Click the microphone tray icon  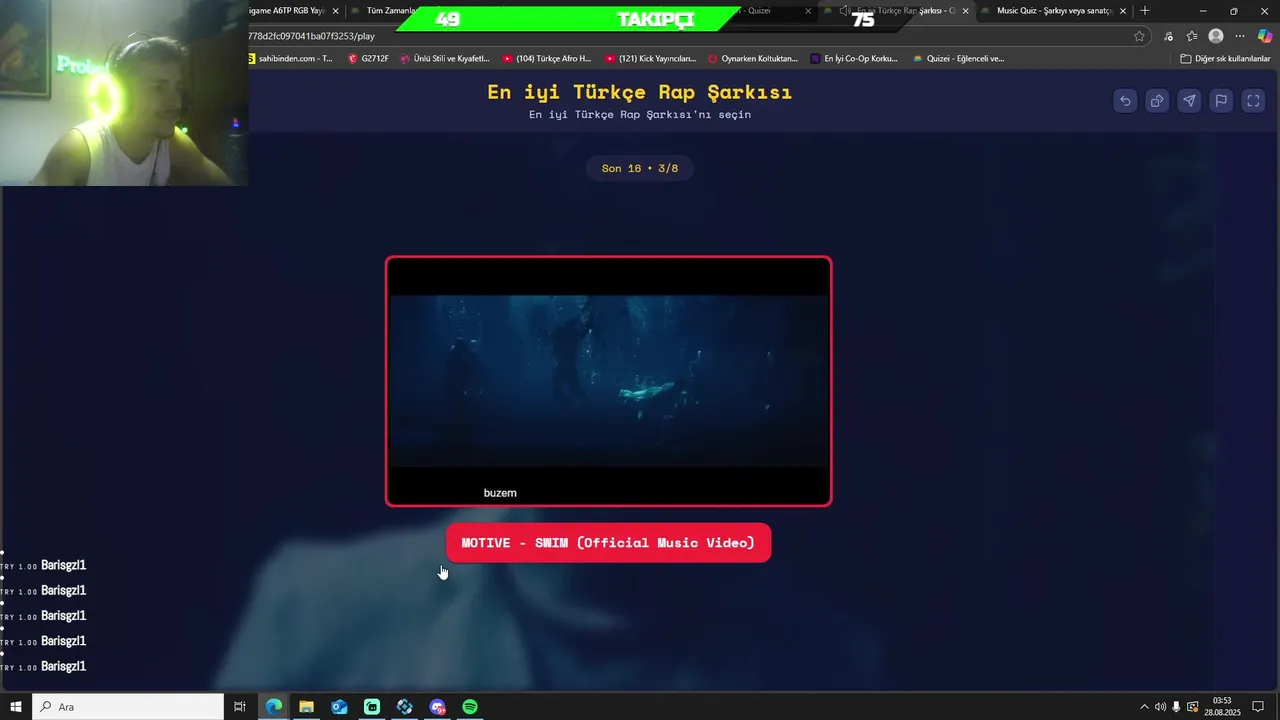[1176, 707]
